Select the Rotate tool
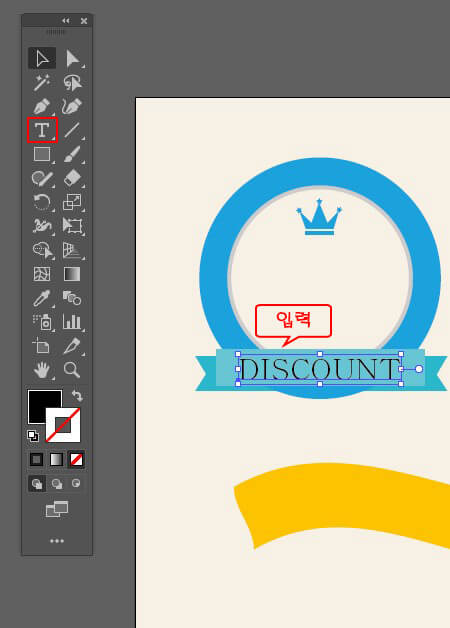The width and height of the screenshot is (450, 628). click(x=42, y=202)
